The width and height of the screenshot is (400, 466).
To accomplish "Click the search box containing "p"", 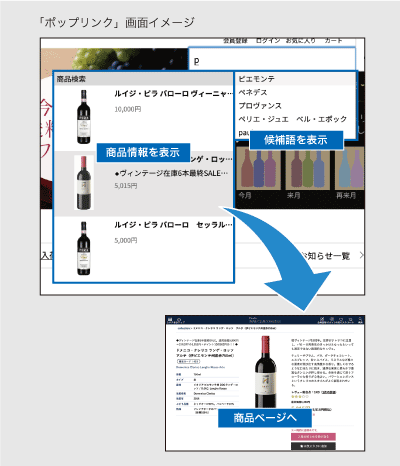I will point(272,59).
